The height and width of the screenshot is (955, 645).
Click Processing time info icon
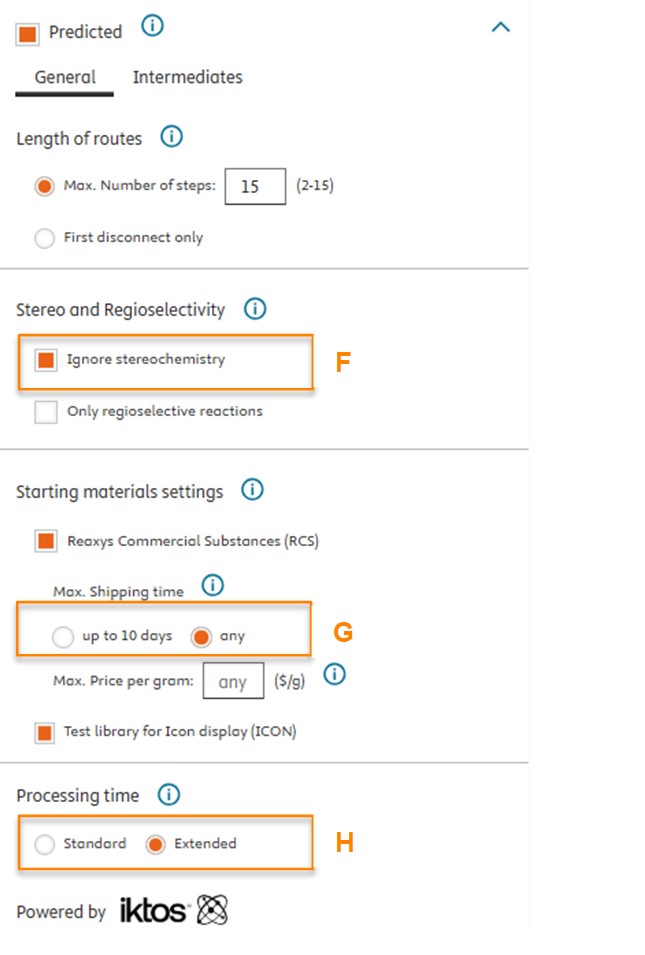click(169, 795)
